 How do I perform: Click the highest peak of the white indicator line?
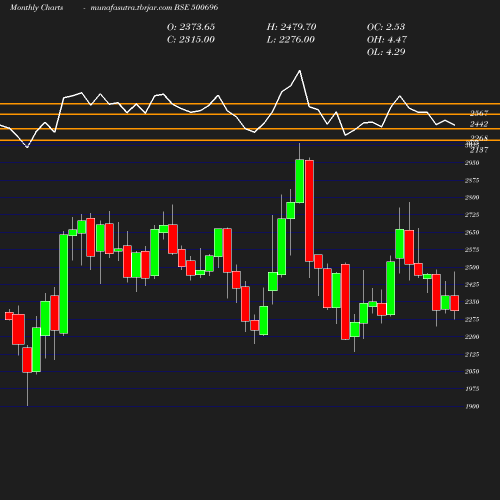[x=300, y=71]
